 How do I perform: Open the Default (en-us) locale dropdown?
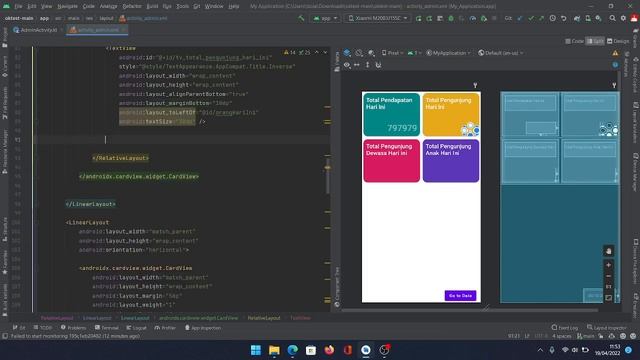pyautogui.click(x=501, y=53)
